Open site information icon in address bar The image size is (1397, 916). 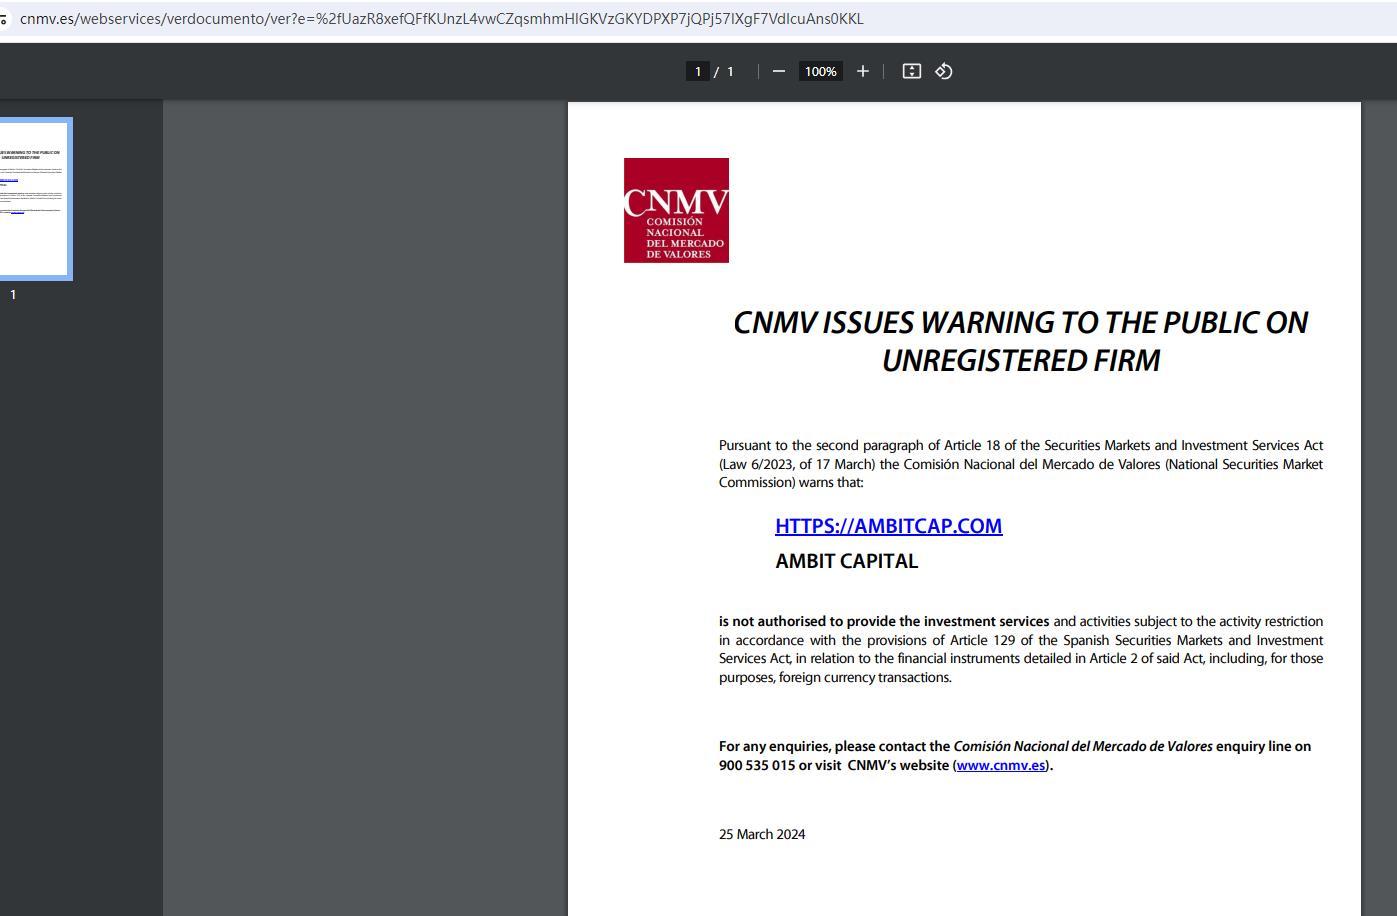pos(4,19)
